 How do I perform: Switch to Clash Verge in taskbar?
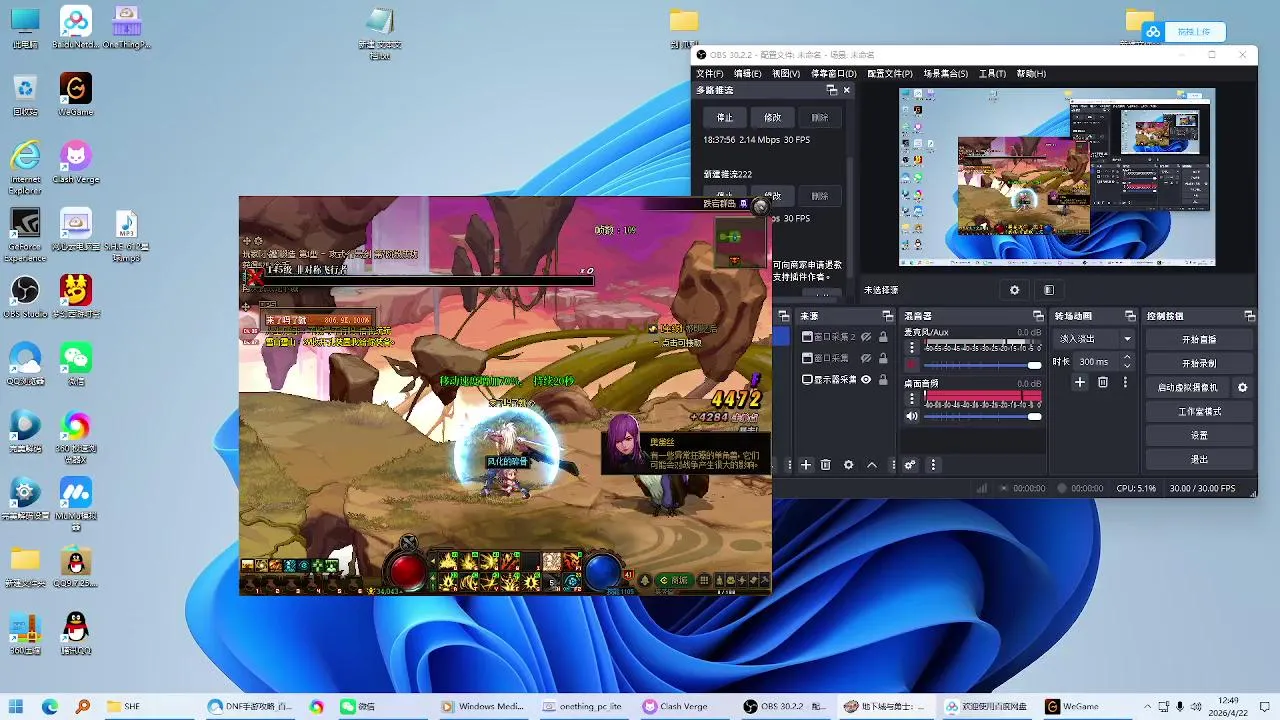pyautogui.click(x=675, y=706)
